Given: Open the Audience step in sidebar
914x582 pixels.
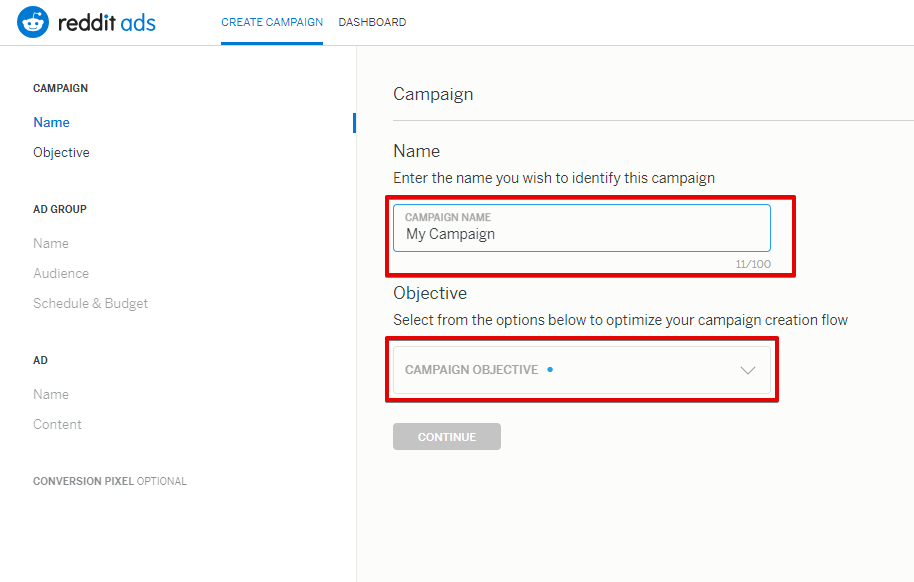Looking at the screenshot, I should click(x=61, y=273).
